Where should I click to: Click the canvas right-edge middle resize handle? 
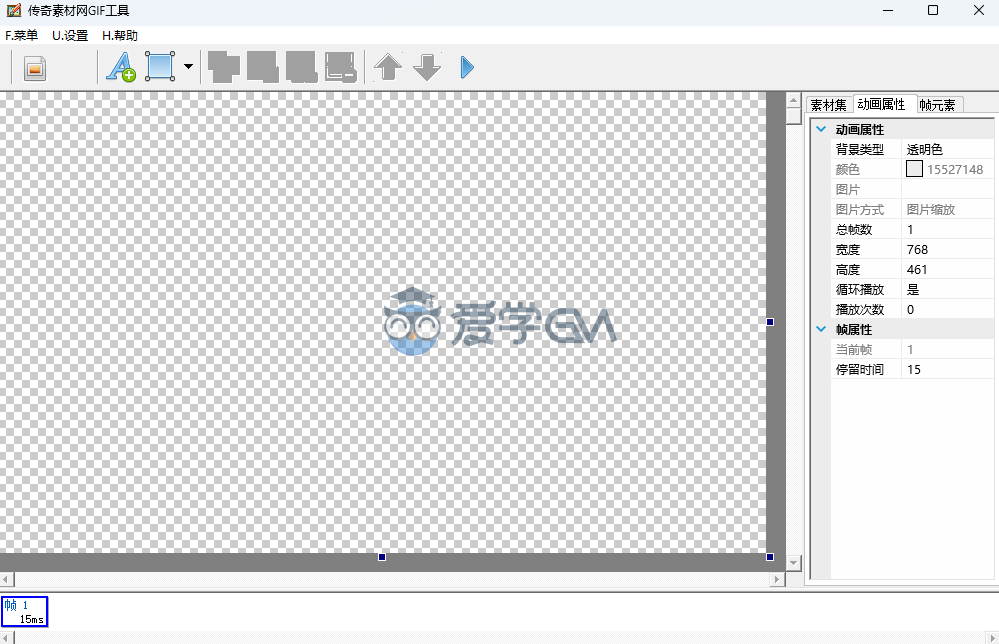770,322
